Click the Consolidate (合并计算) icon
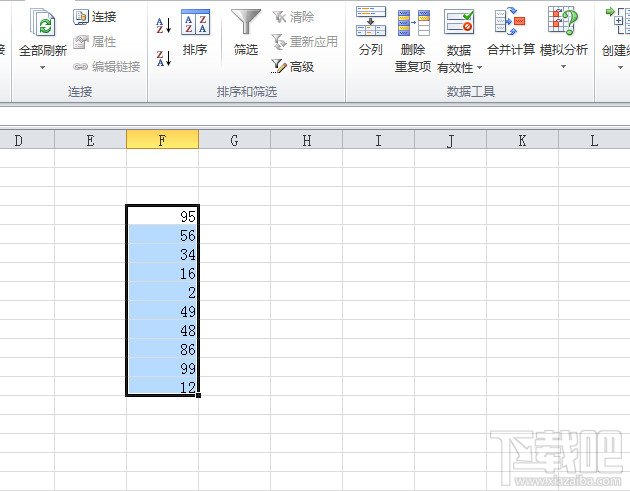630x491 pixels. (510, 21)
